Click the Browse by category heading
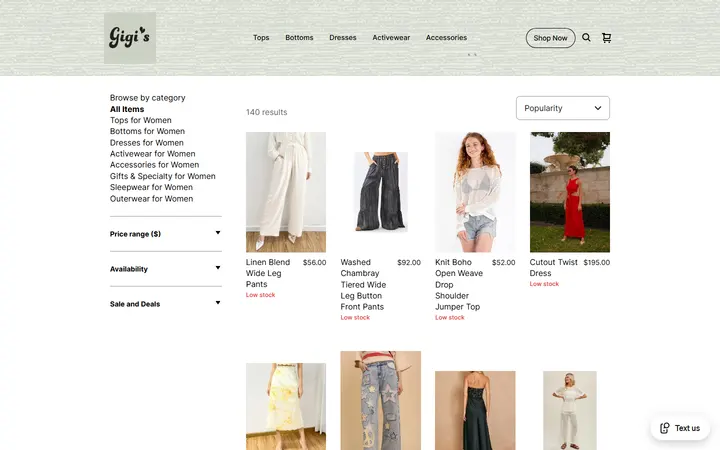Screen dimensions: 720x450 [147, 98]
